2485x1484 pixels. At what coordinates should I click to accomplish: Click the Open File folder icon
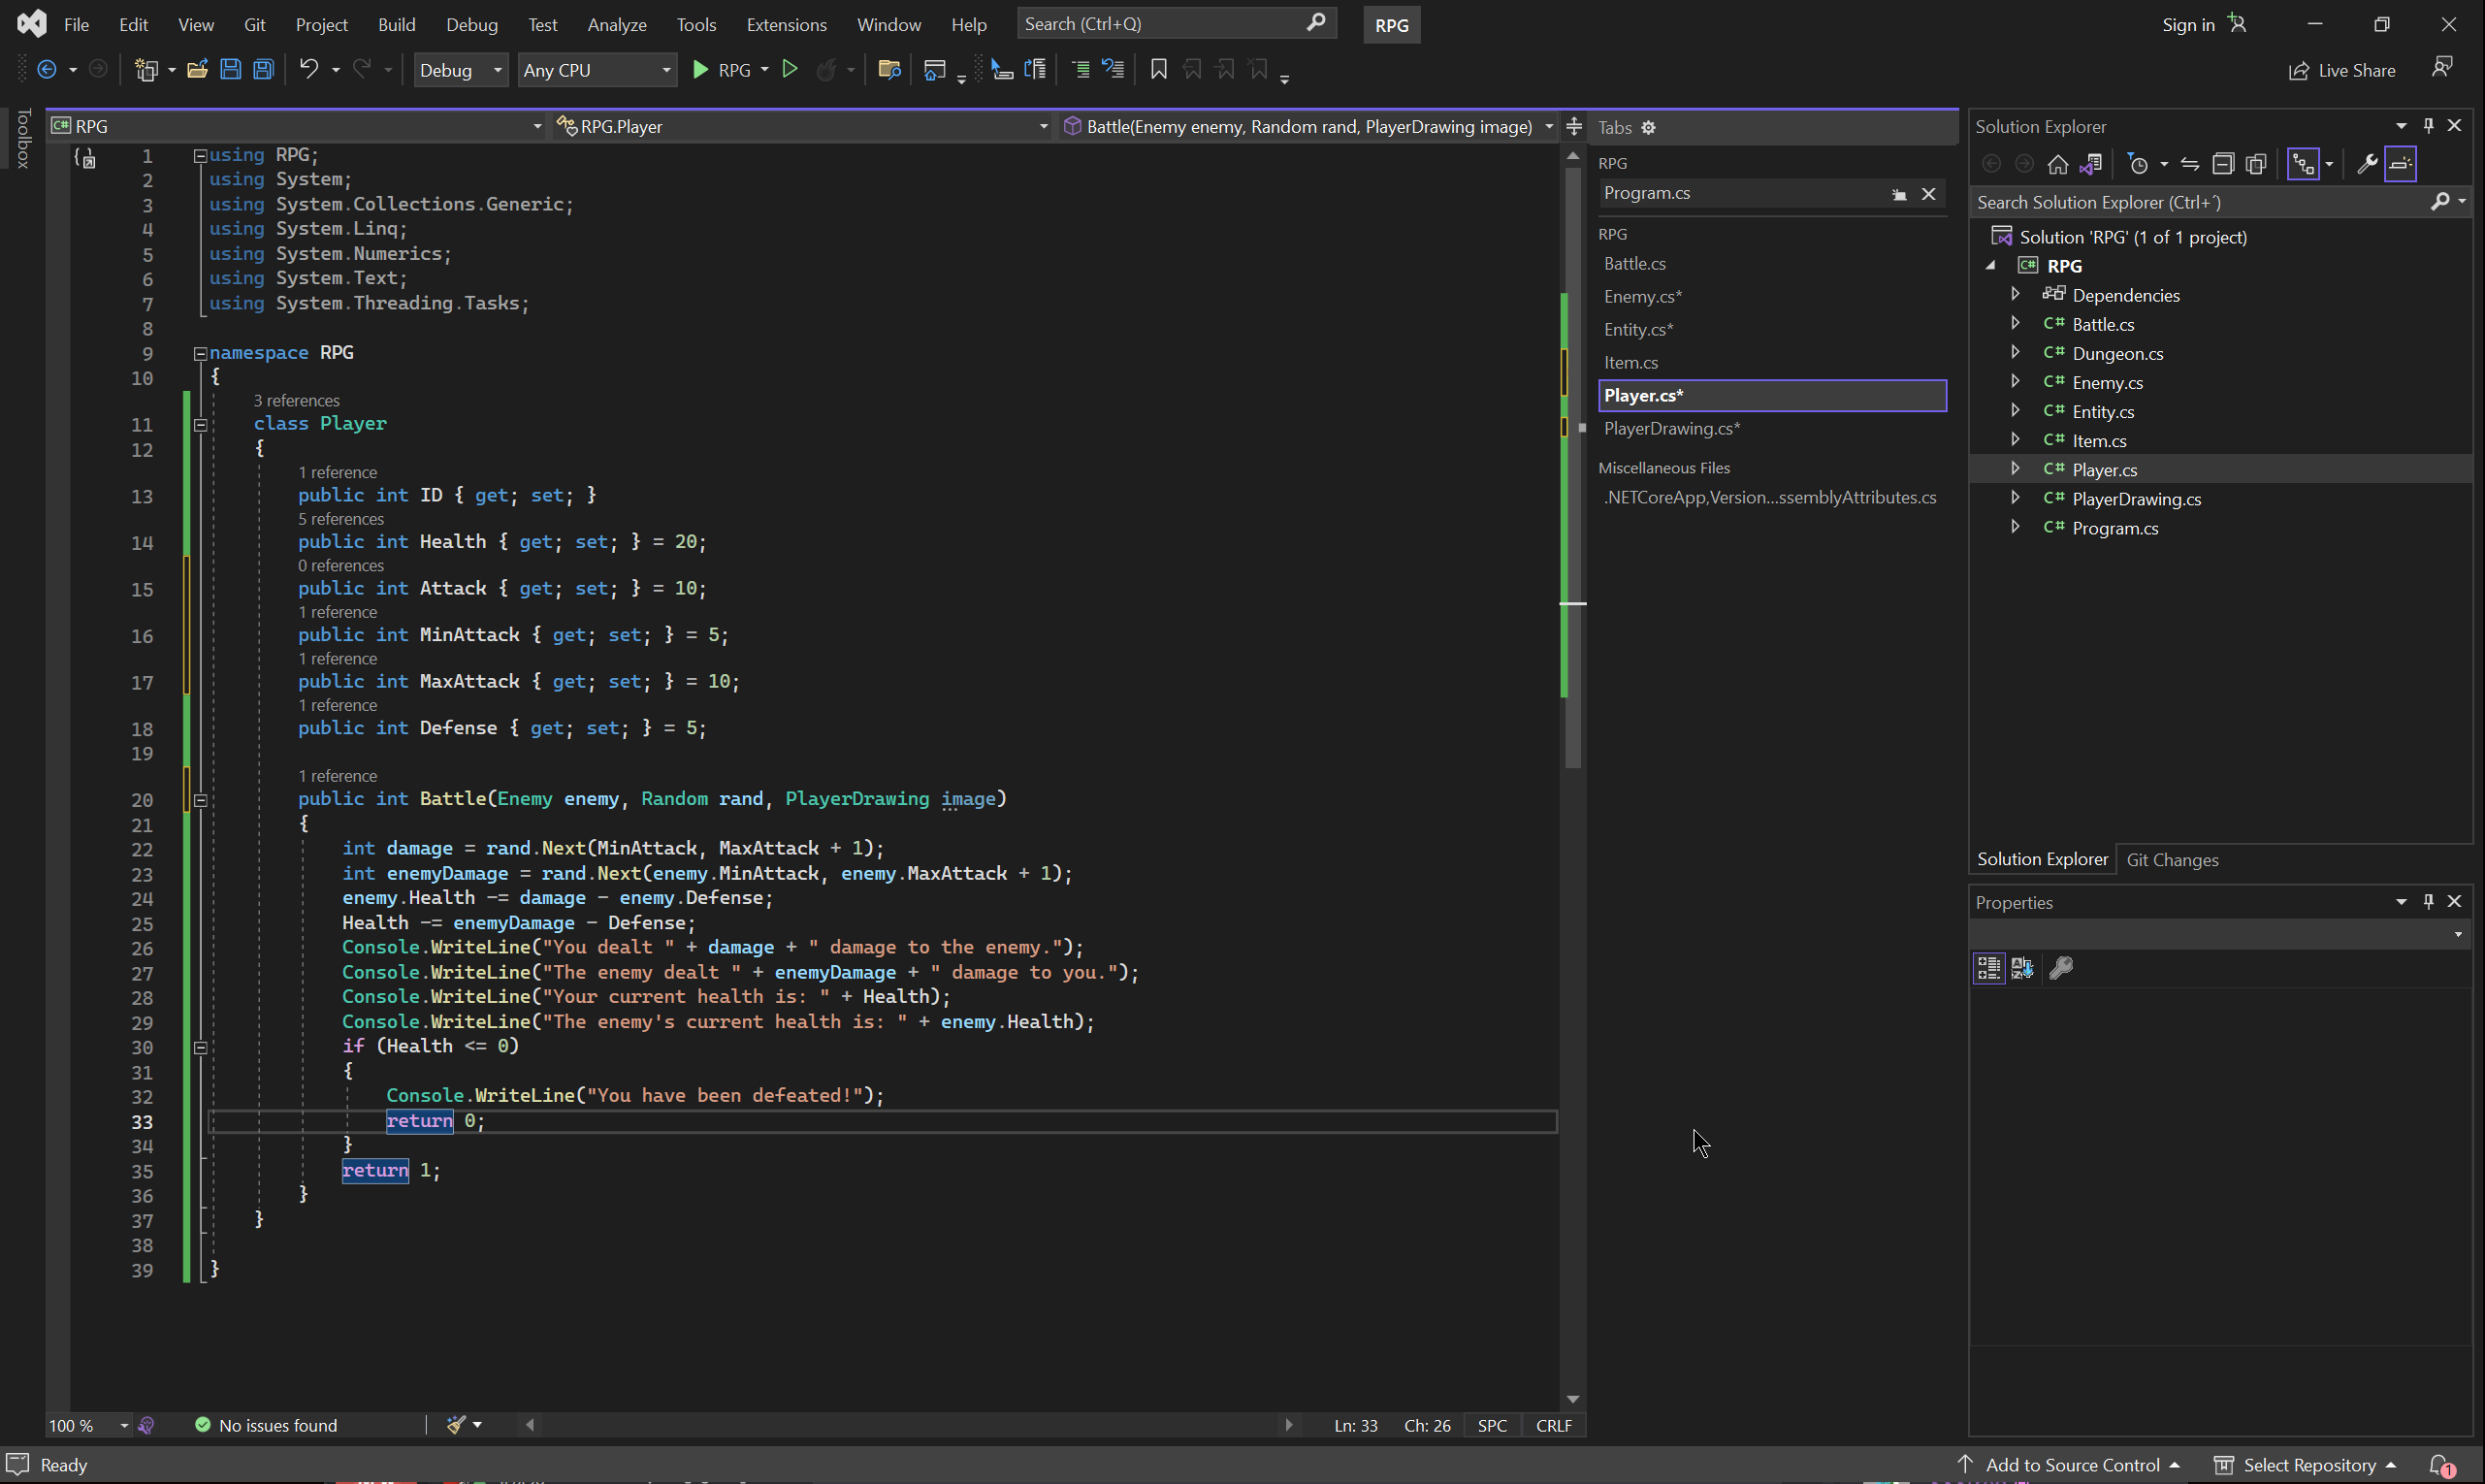click(197, 70)
